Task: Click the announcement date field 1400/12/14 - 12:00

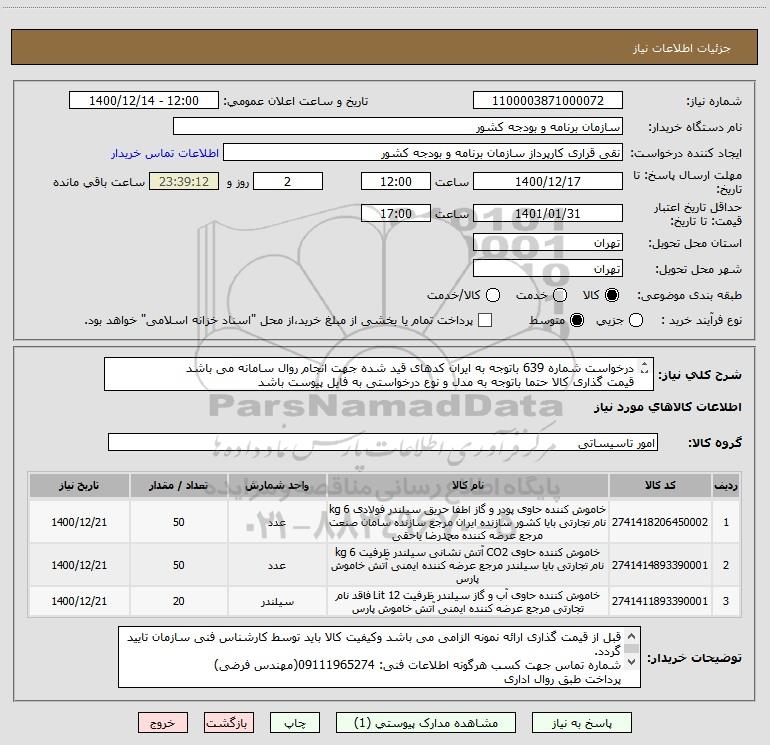Action: 144,101
